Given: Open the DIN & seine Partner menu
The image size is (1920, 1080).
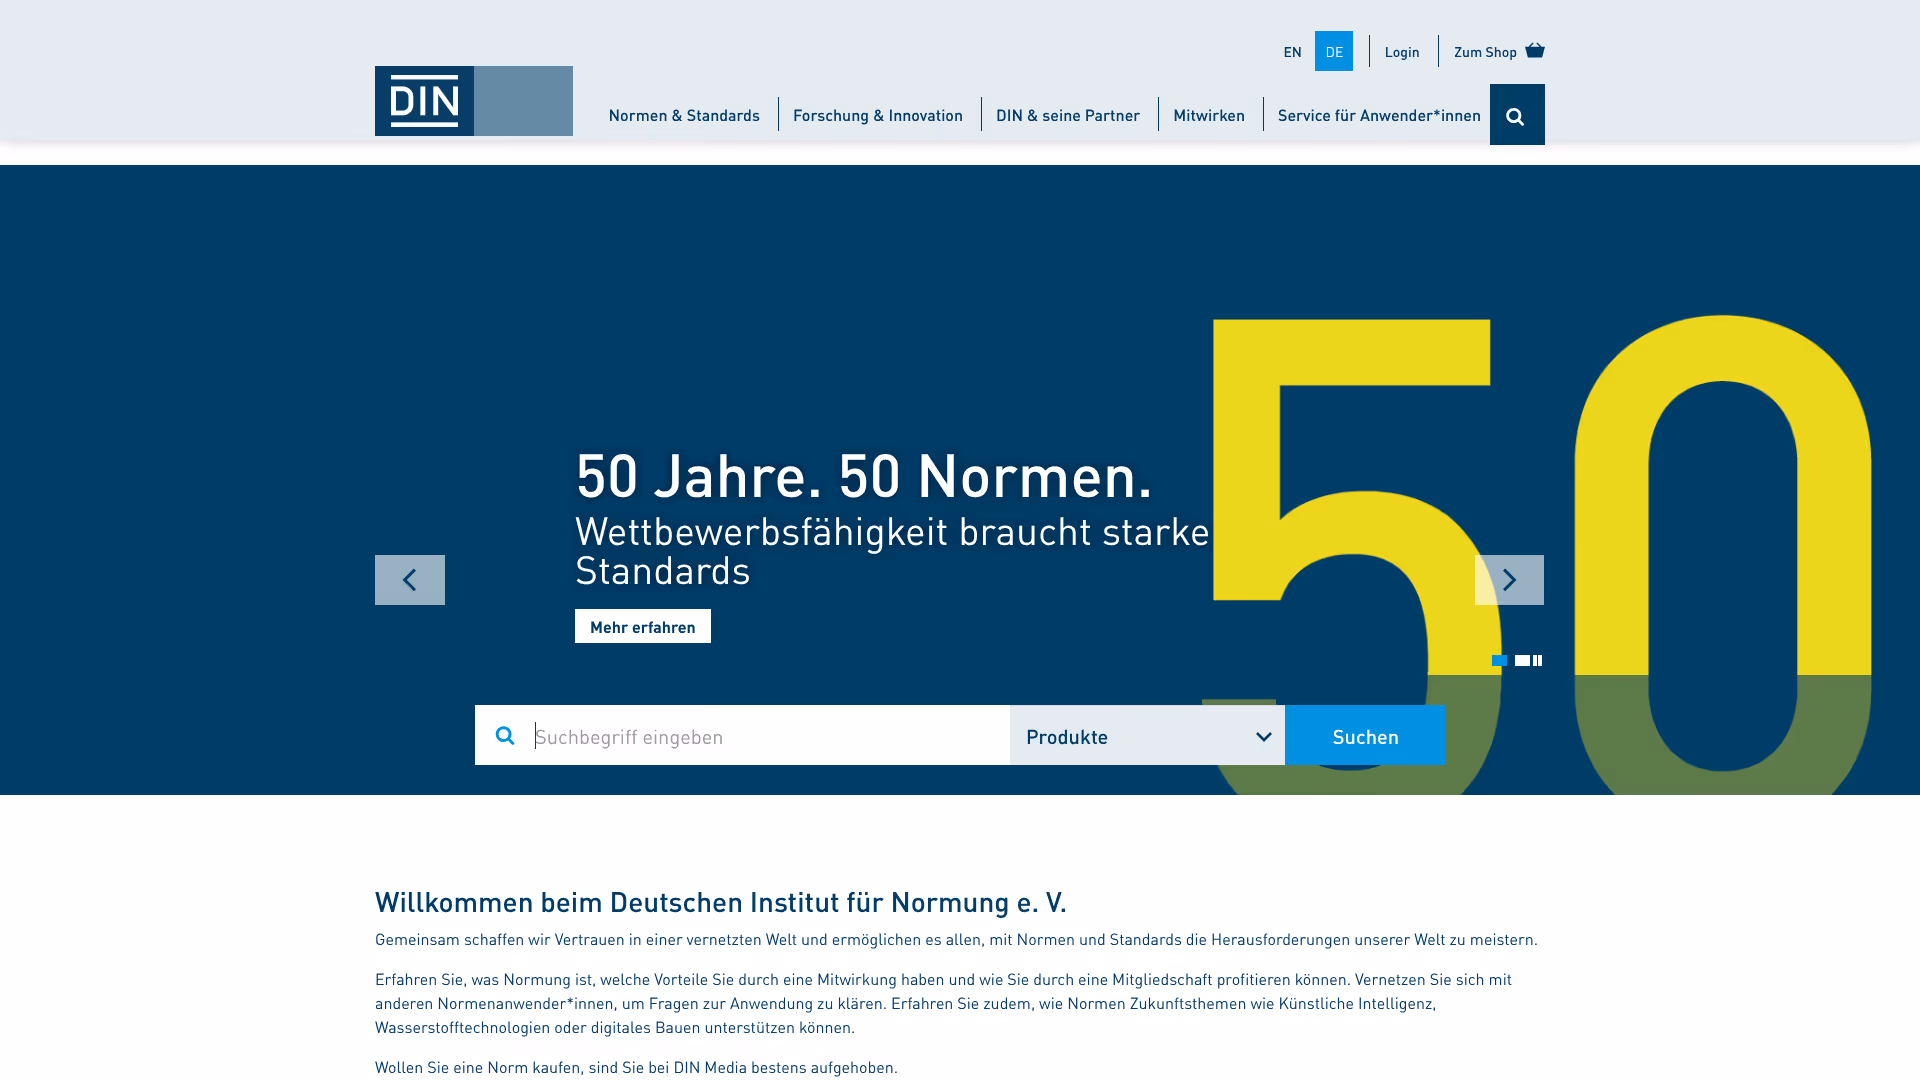Looking at the screenshot, I should click(1067, 114).
